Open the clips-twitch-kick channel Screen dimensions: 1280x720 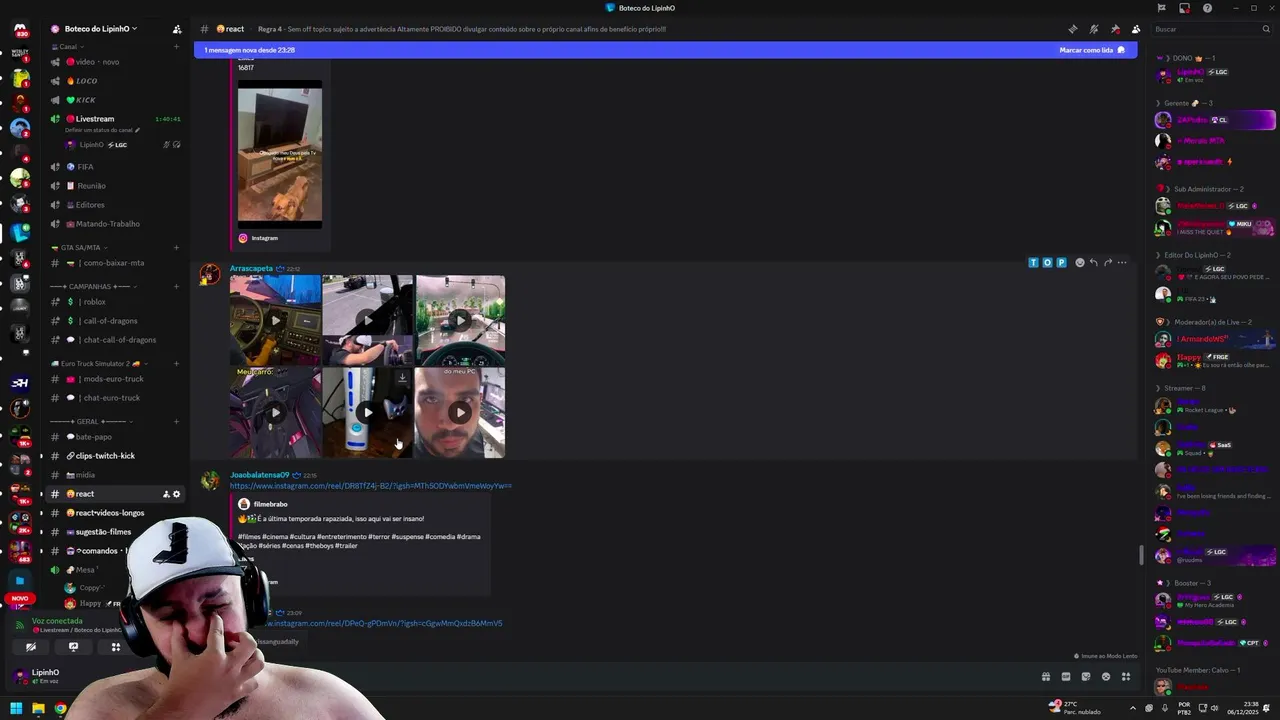115,456
